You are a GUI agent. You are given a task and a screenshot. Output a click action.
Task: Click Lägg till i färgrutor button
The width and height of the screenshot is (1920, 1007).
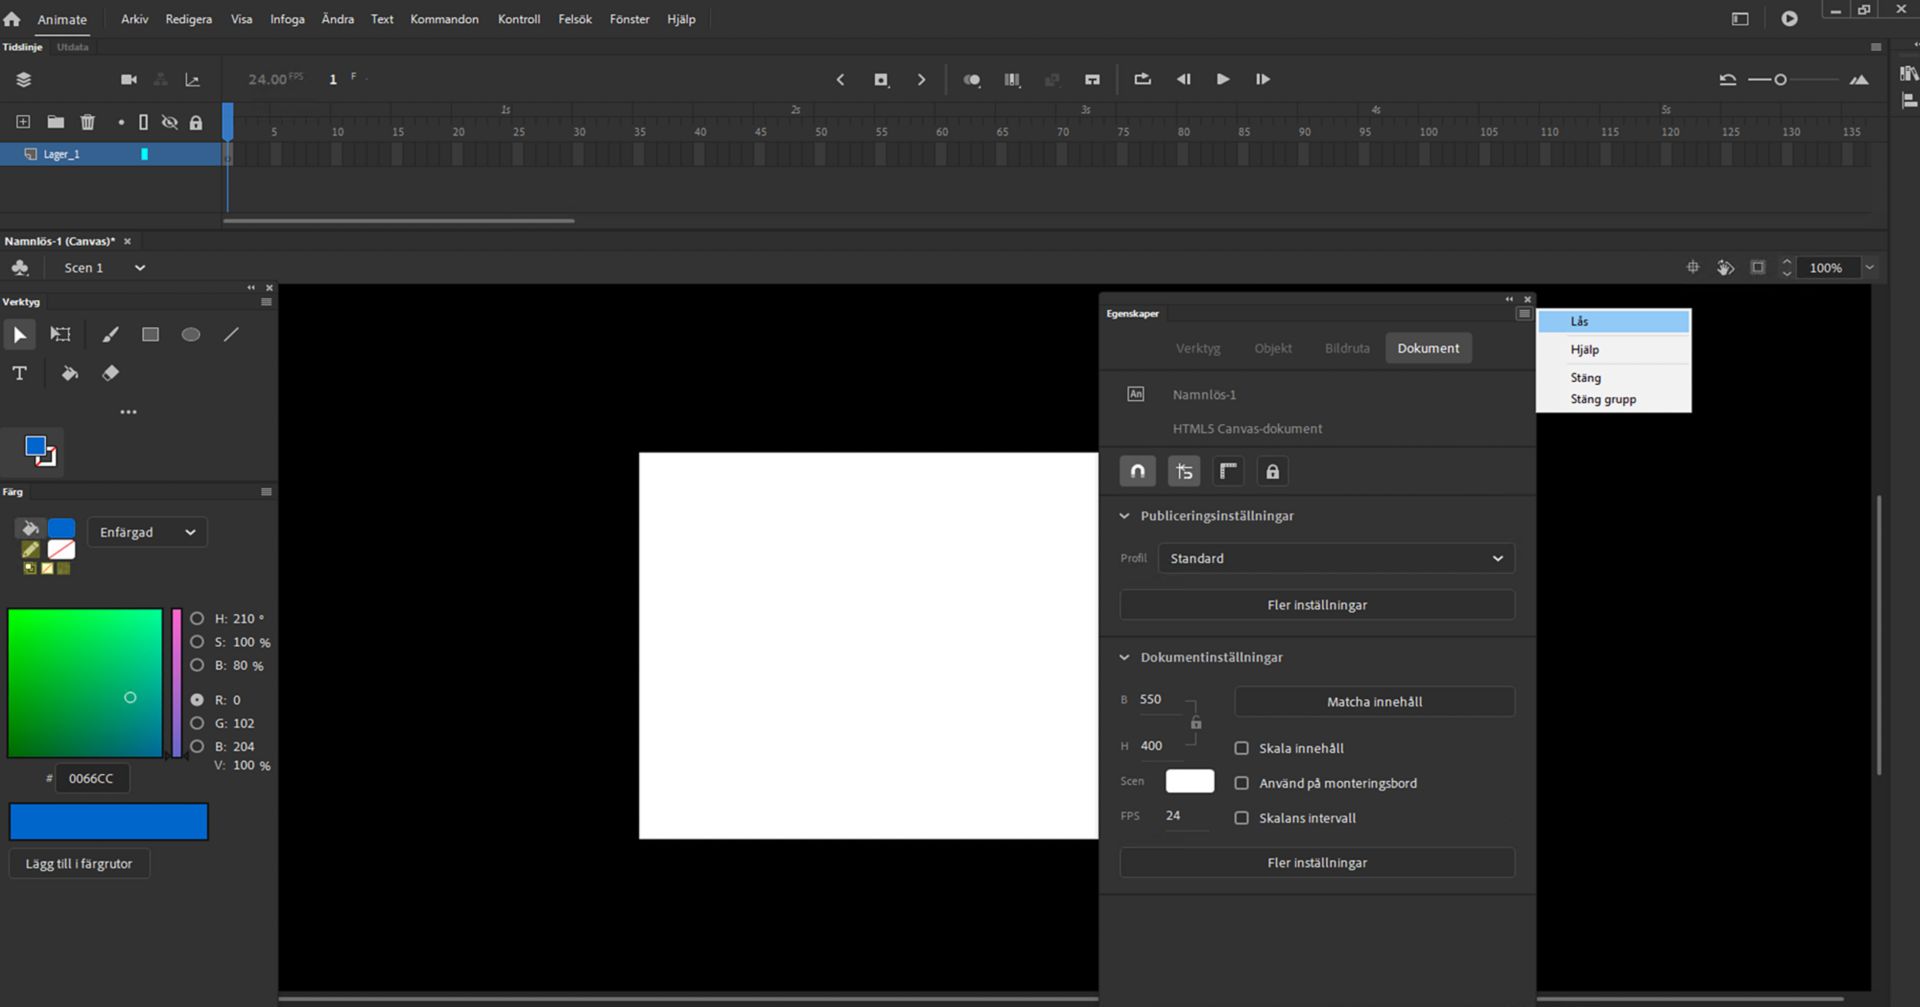click(x=79, y=864)
